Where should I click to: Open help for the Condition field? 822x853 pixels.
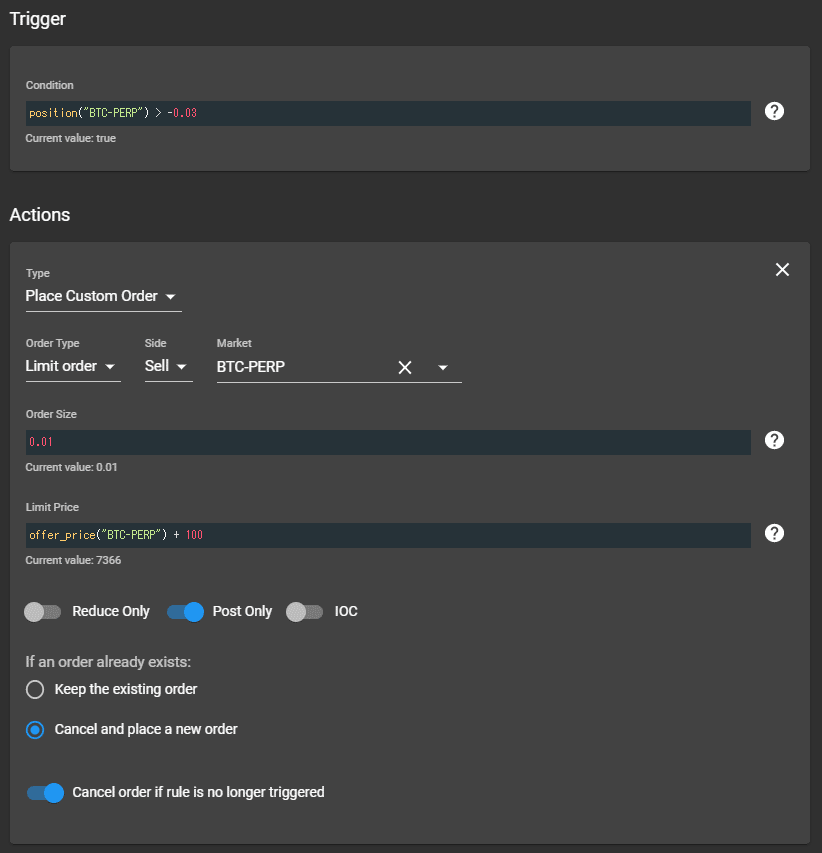coord(774,111)
